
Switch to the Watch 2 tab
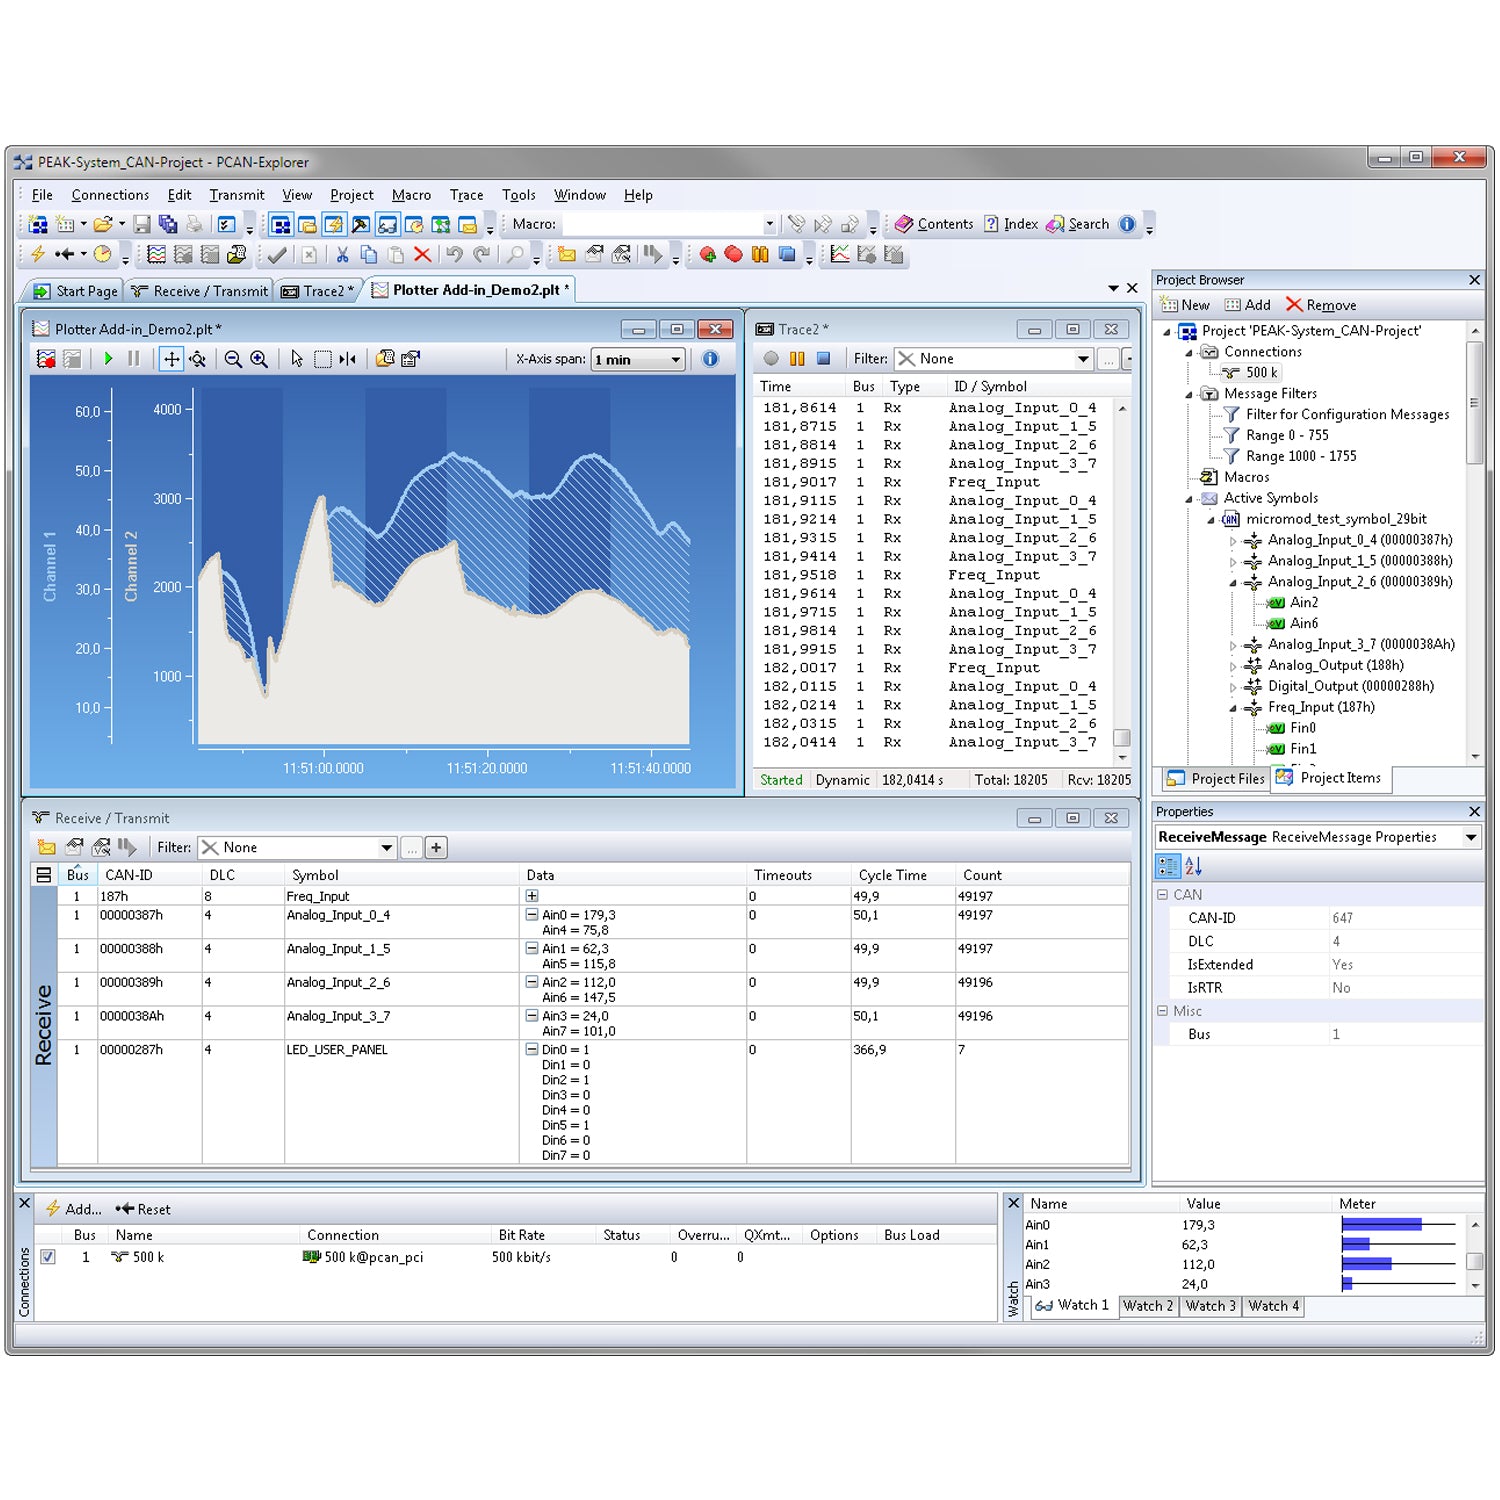click(1147, 1306)
